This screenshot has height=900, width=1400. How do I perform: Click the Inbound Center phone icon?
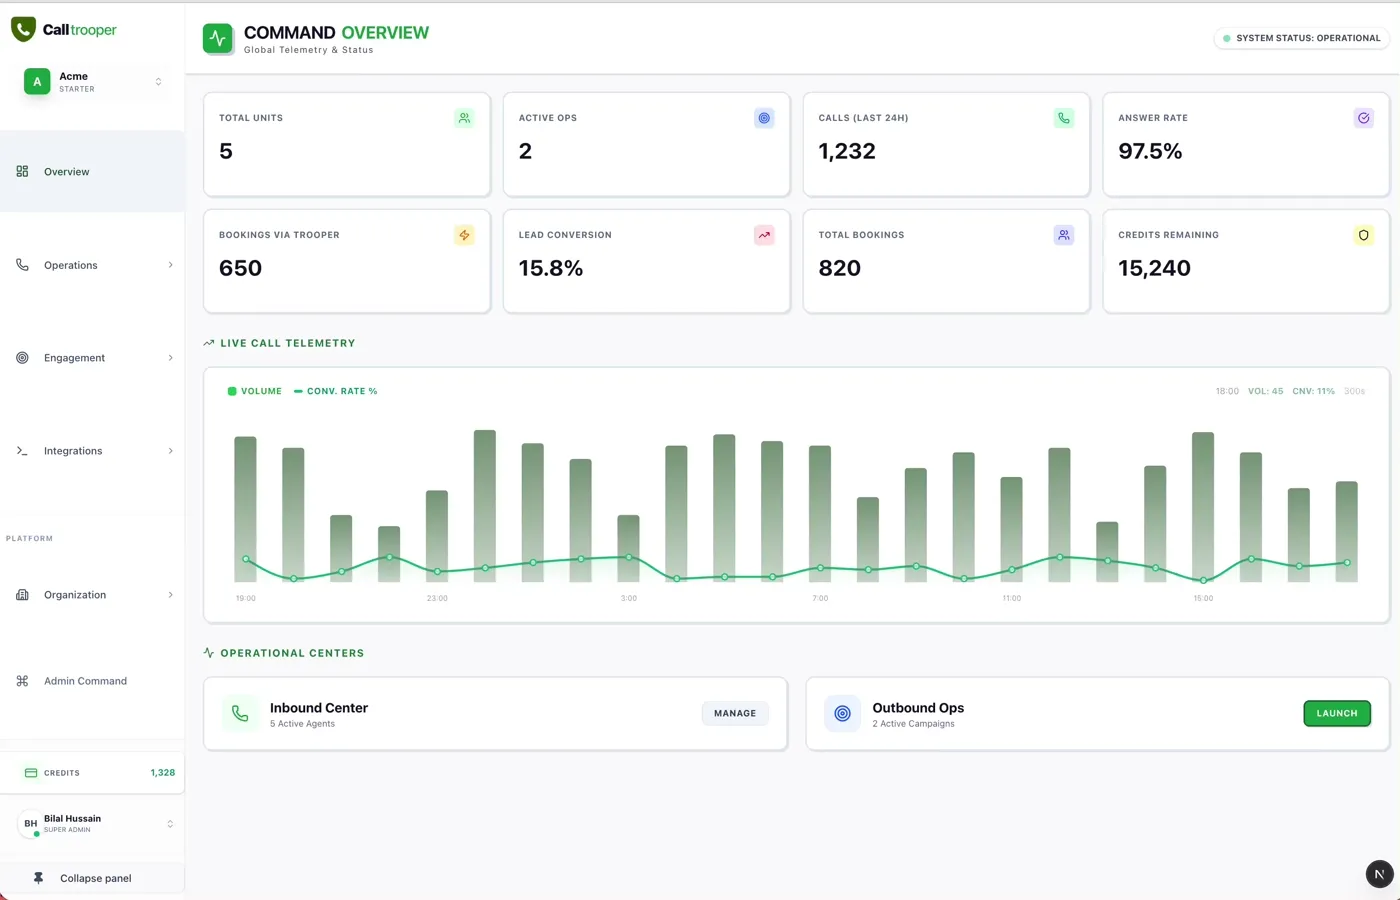pos(240,713)
